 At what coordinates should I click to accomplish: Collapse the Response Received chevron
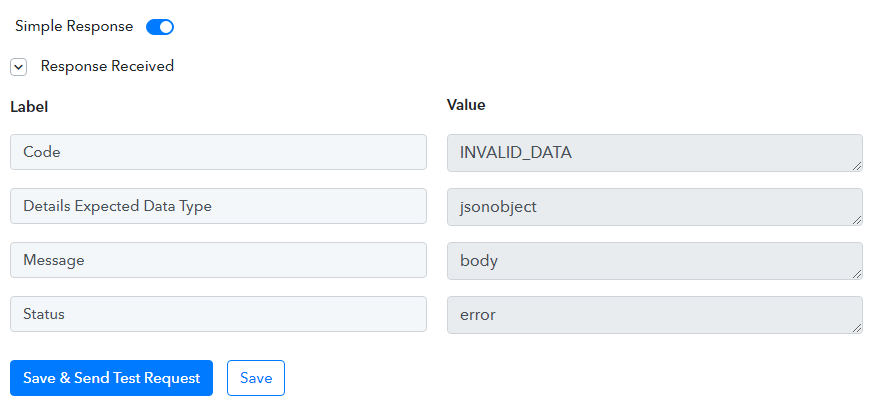(18, 67)
